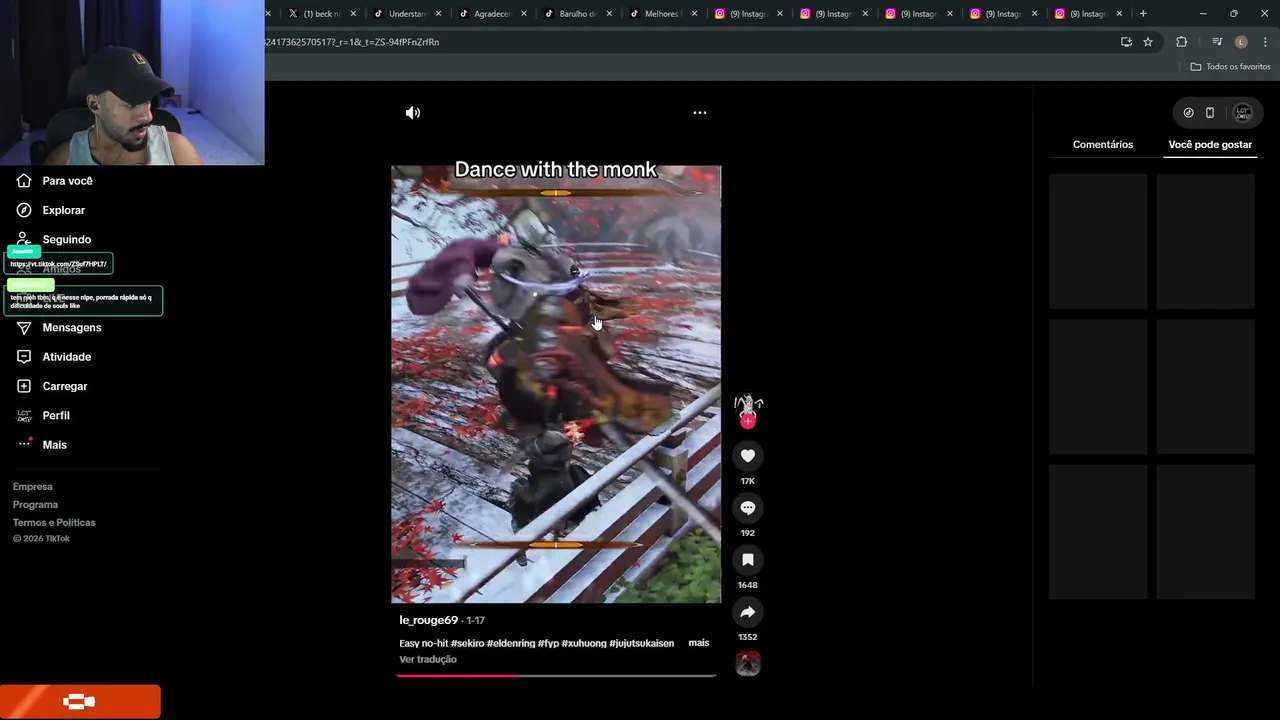
Task: Pause the Dance with the monk video
Action: 556,385
